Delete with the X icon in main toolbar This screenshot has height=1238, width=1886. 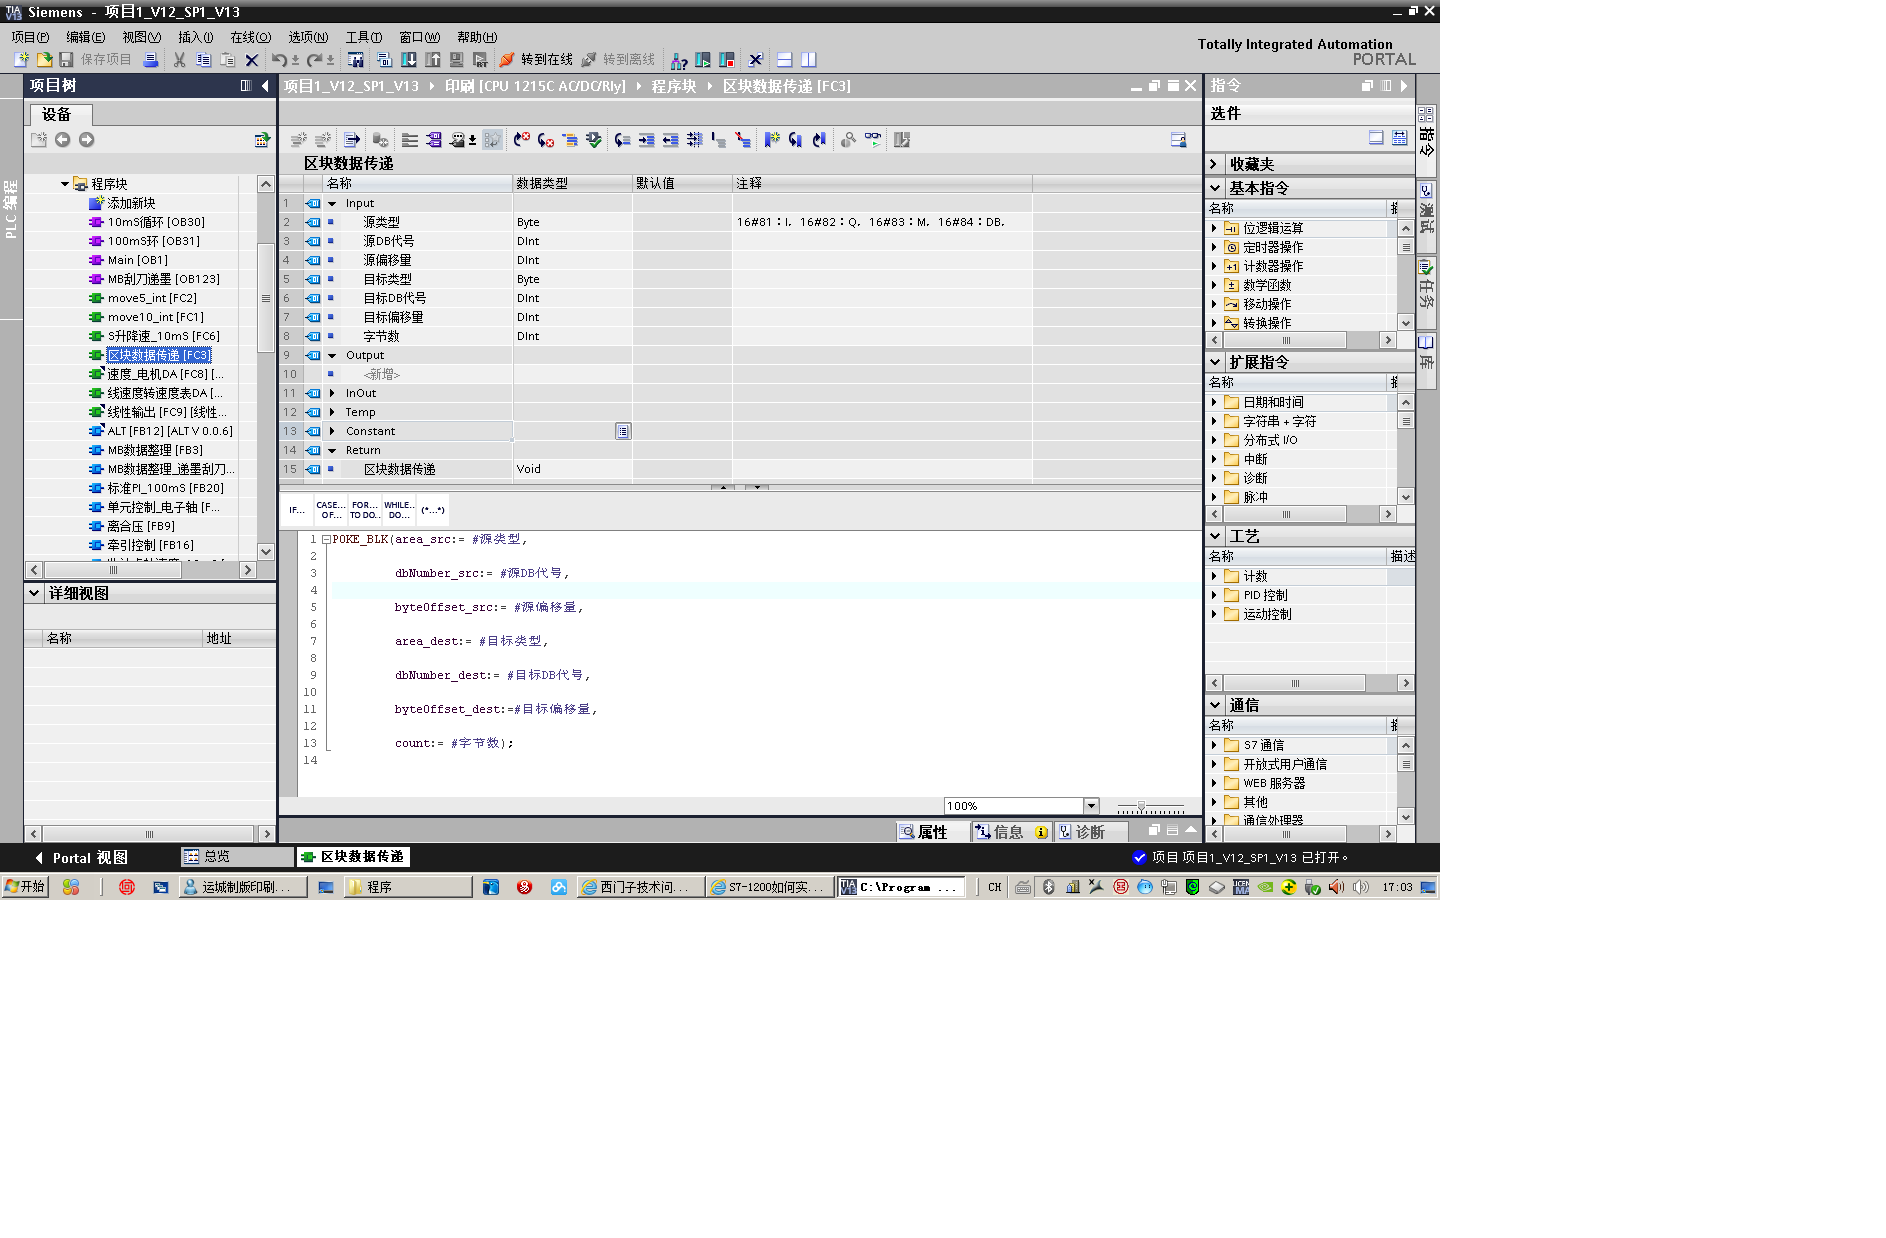click(252, 60)
